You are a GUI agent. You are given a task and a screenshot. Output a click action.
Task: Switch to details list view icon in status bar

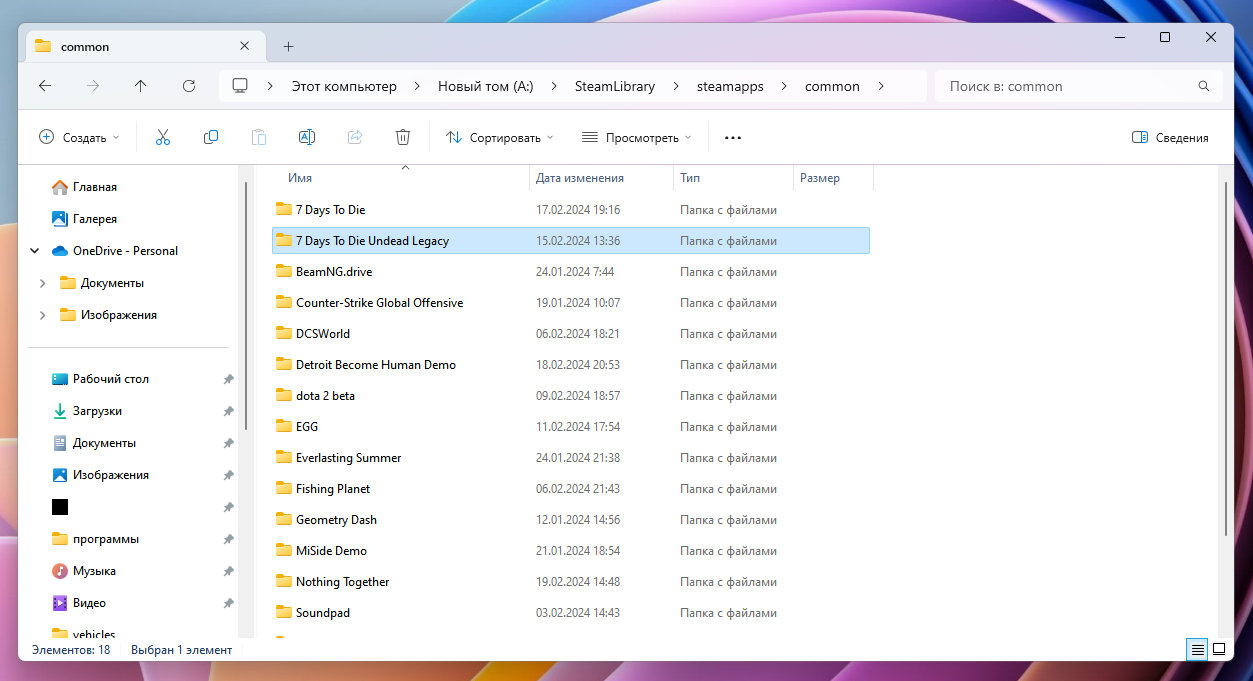pos(1197,649)
